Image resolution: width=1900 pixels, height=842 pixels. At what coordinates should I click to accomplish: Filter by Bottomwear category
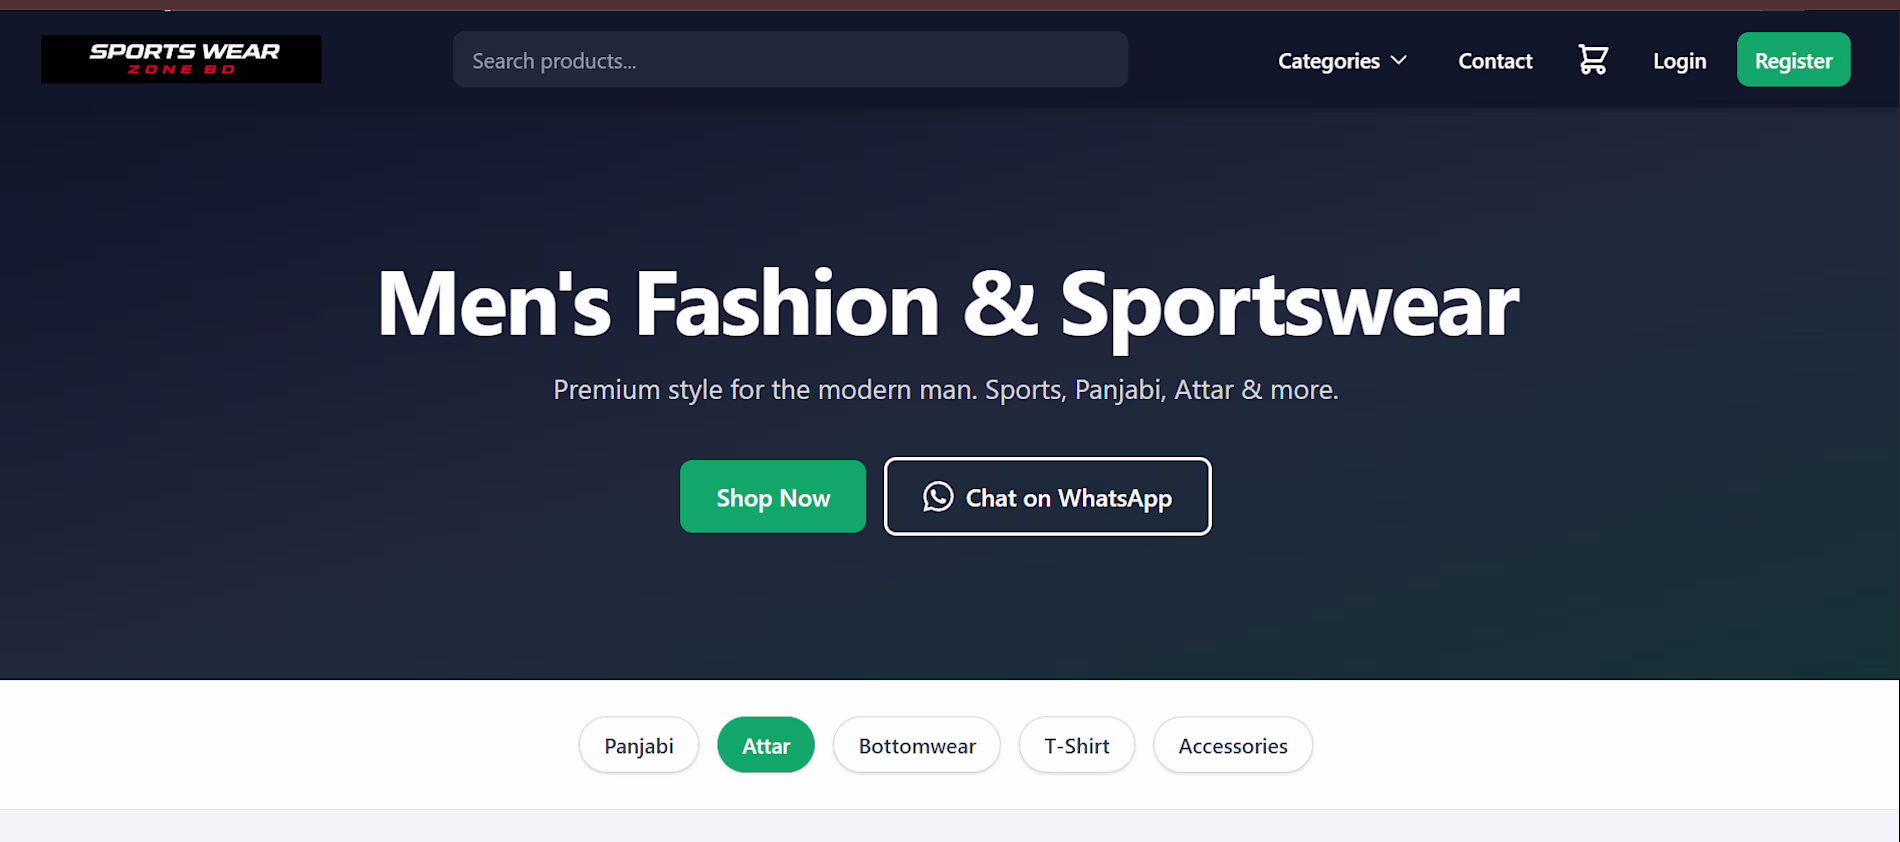[x=917, y=746]
